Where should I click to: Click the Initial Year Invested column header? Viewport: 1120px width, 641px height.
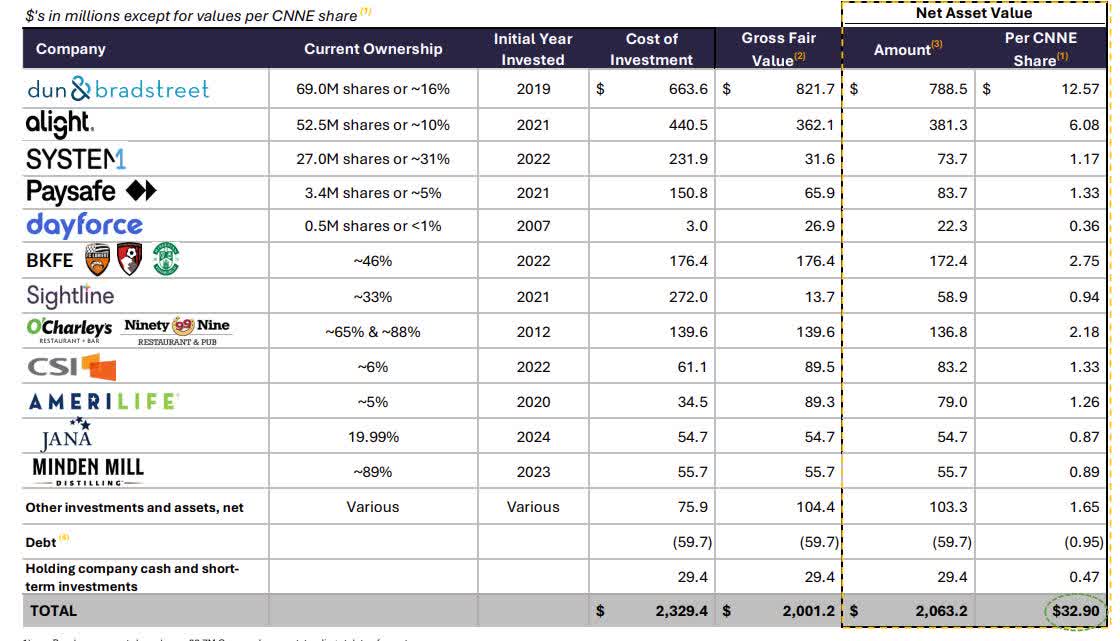tap(533, 49)
